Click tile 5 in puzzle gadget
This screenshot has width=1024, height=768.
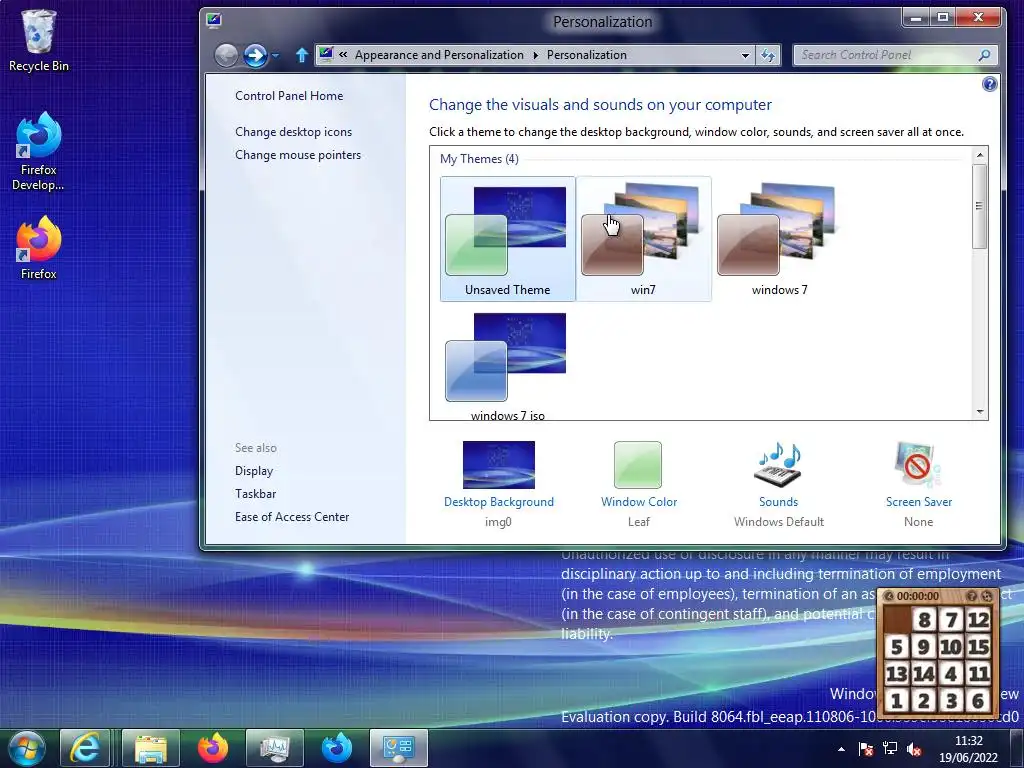click(897, 647)
